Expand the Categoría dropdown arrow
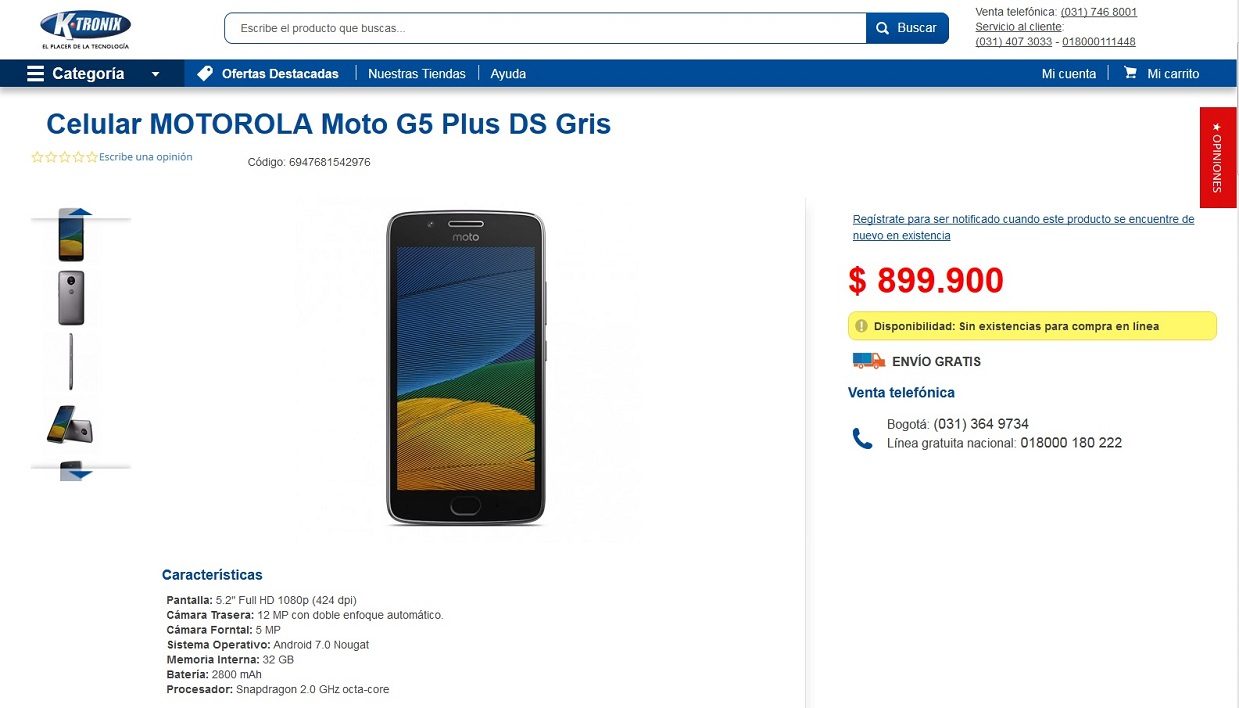The width and height of the screenshot is (1239, 708). pyautogui.click(x=155, y=74)
